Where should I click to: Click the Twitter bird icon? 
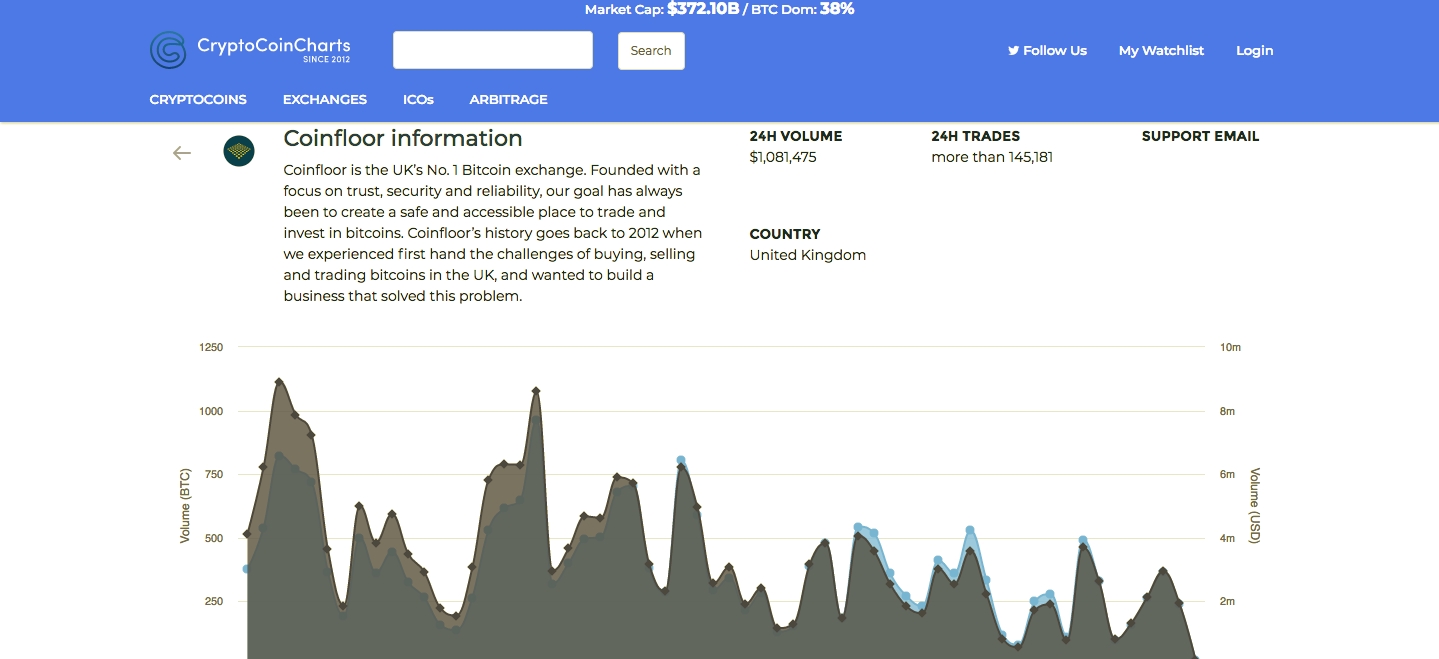pos(1013,50)
